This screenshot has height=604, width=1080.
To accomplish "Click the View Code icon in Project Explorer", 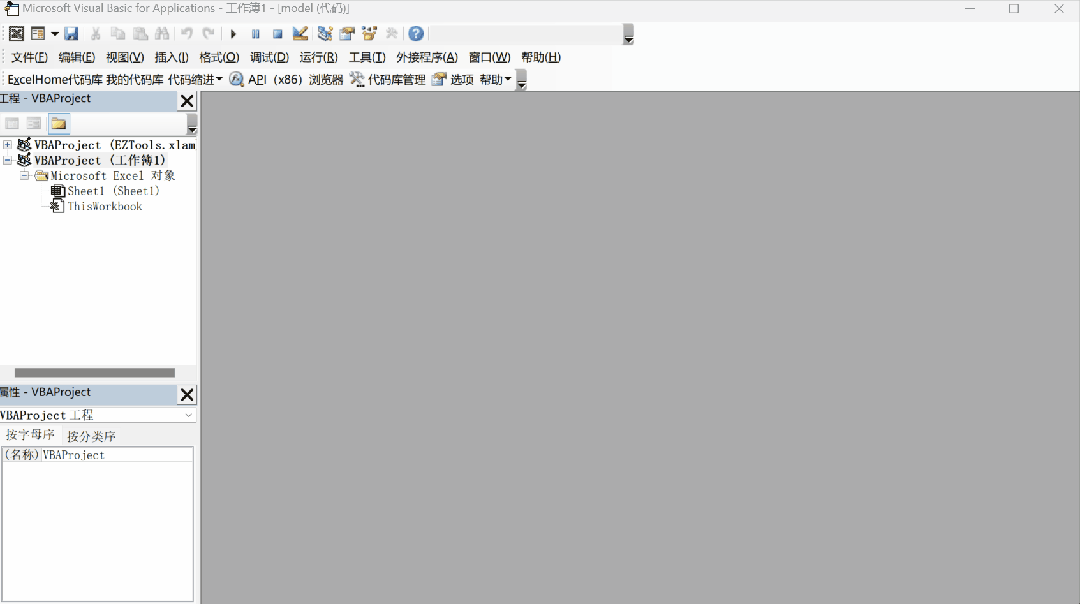I will pyautogui.click(x=11, y=123).
